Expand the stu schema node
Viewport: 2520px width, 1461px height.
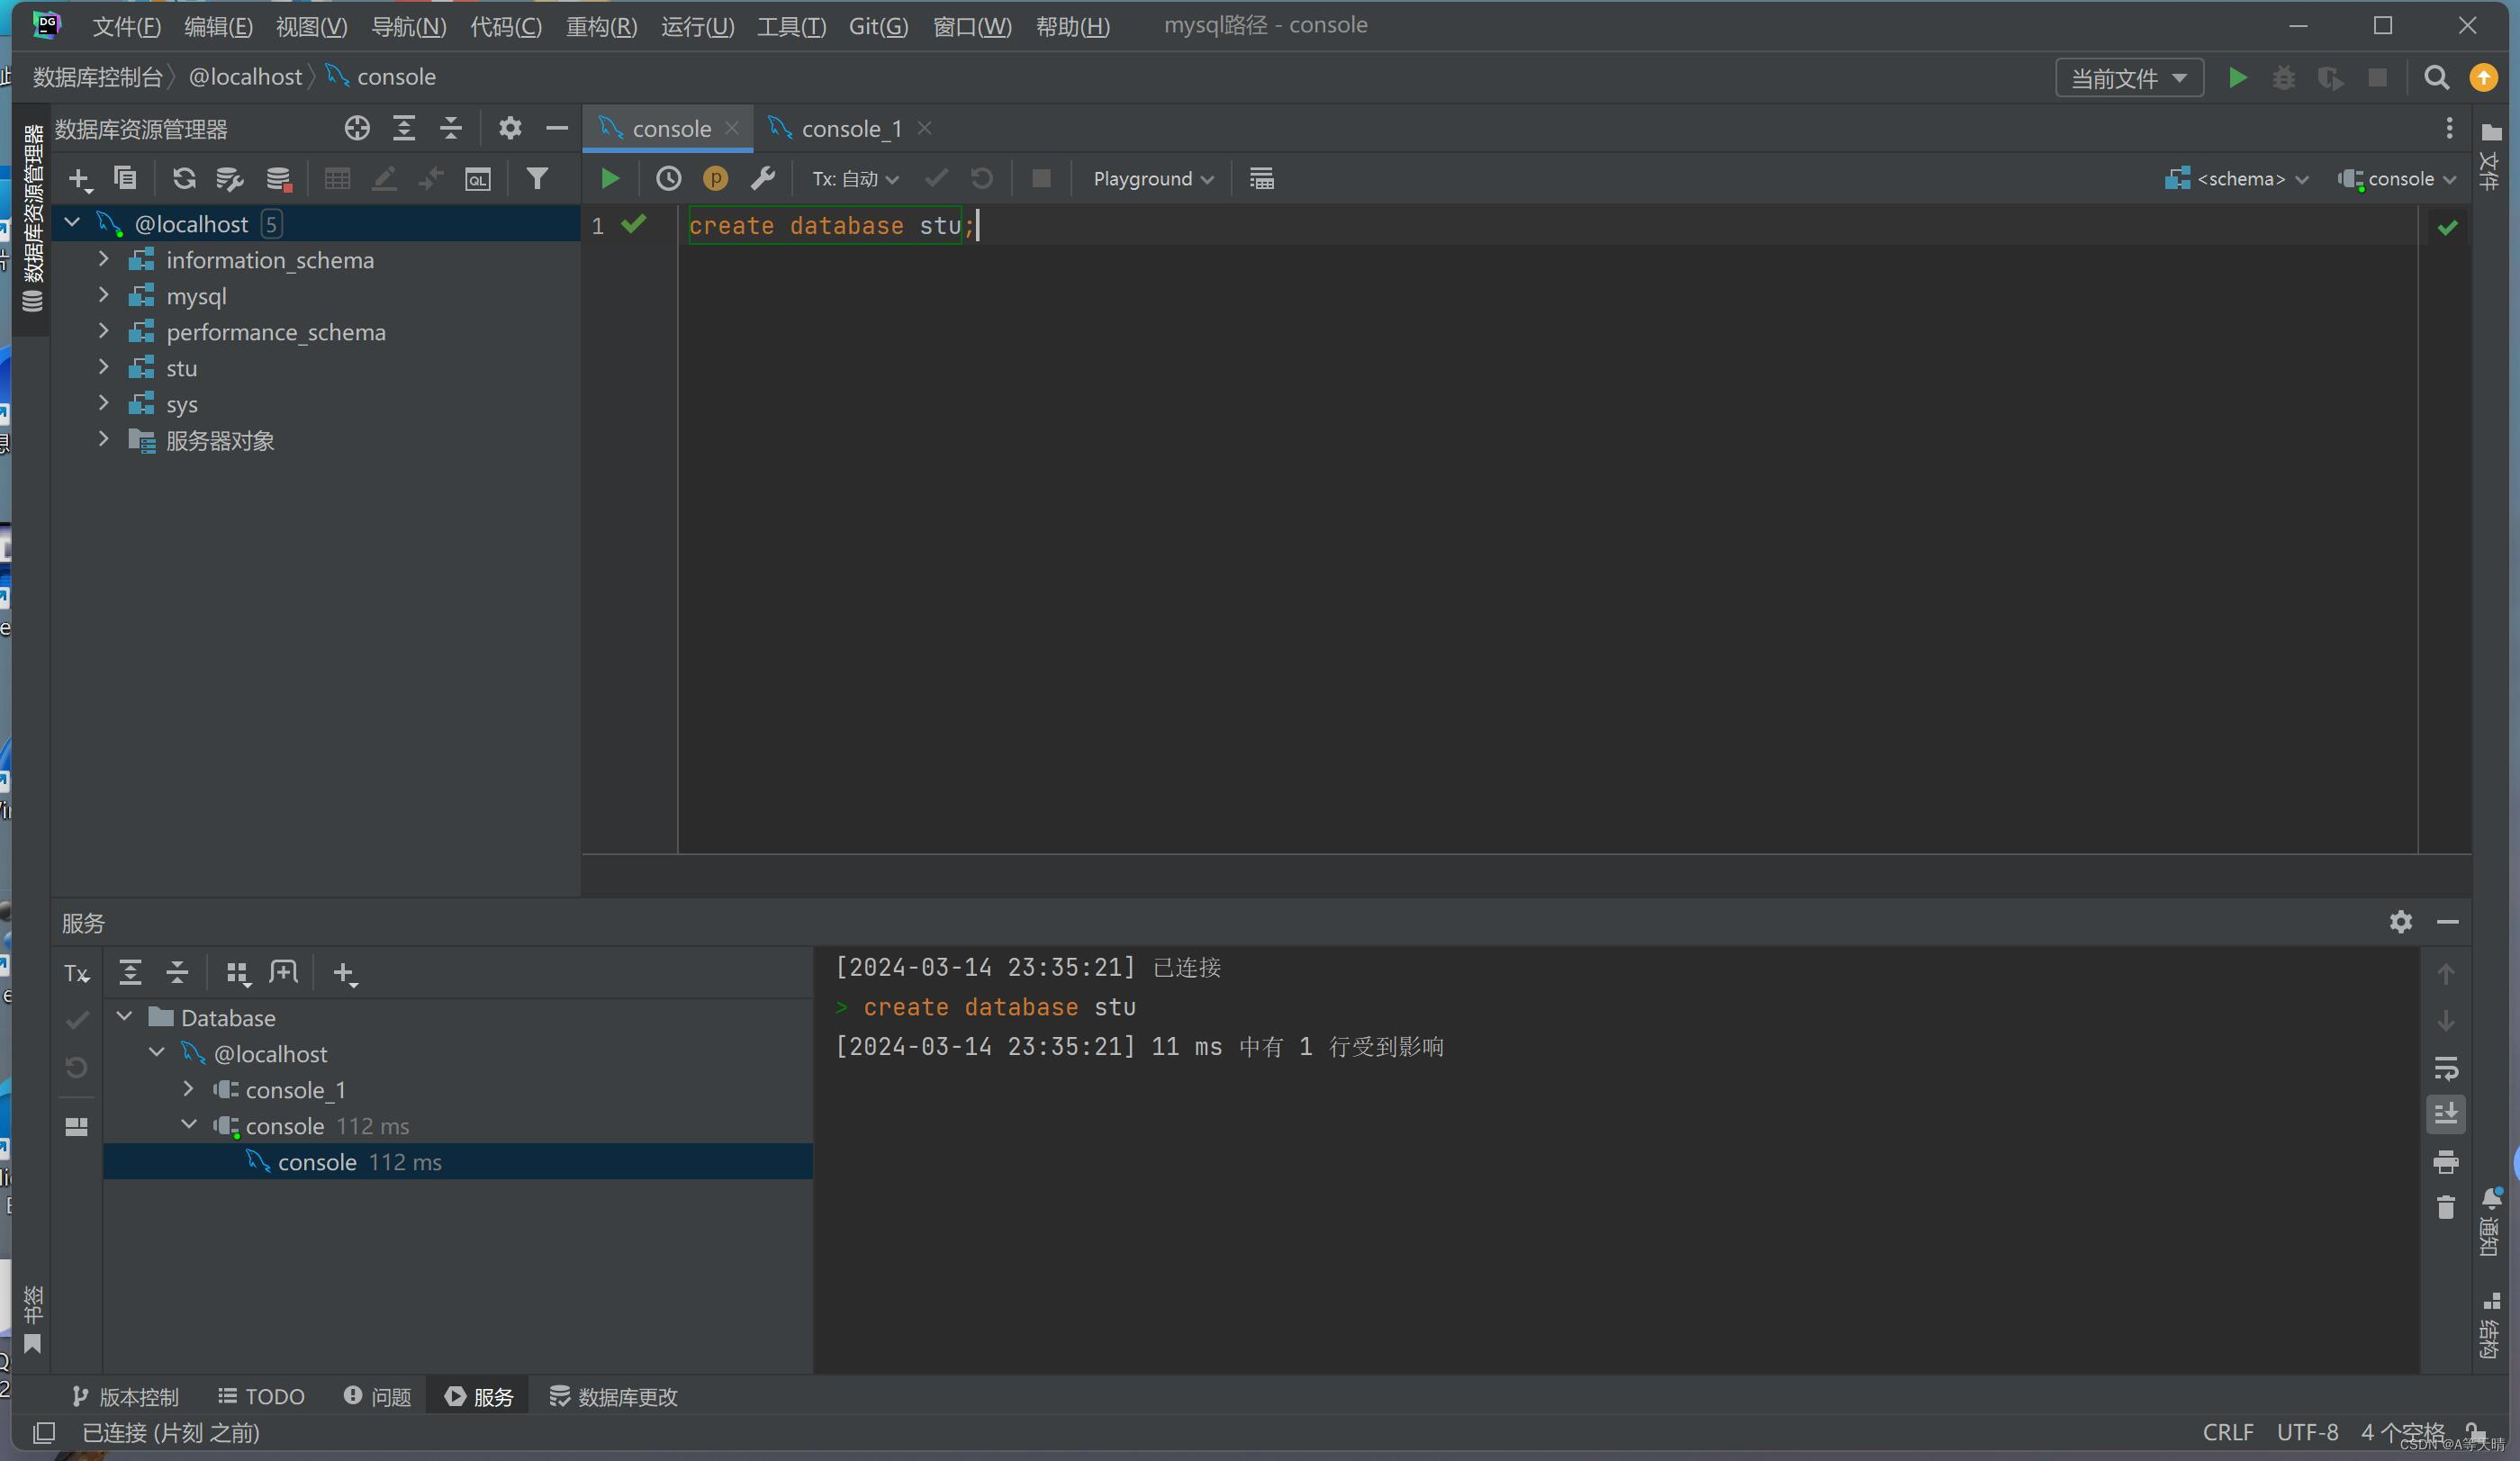(x=103, y=368)
